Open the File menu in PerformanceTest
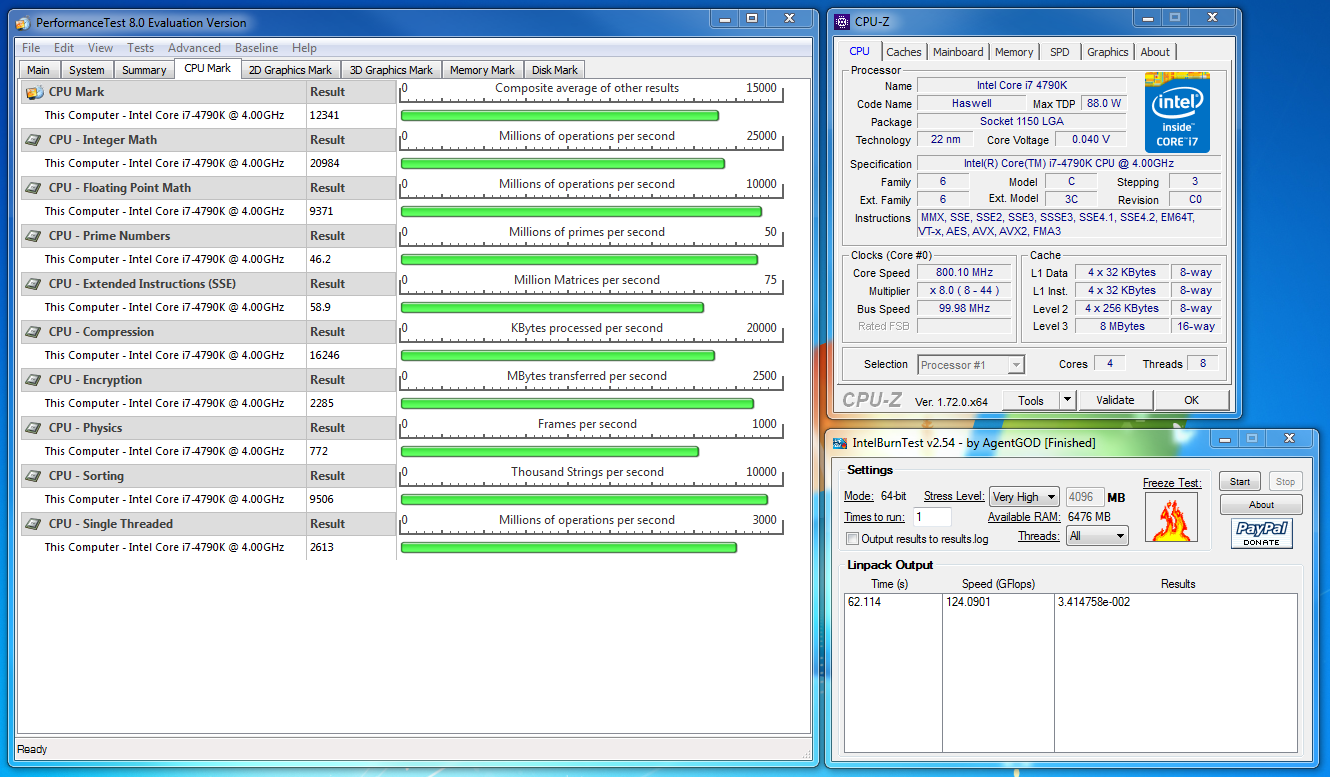1330x777 pixels. [x=31, y=48]
